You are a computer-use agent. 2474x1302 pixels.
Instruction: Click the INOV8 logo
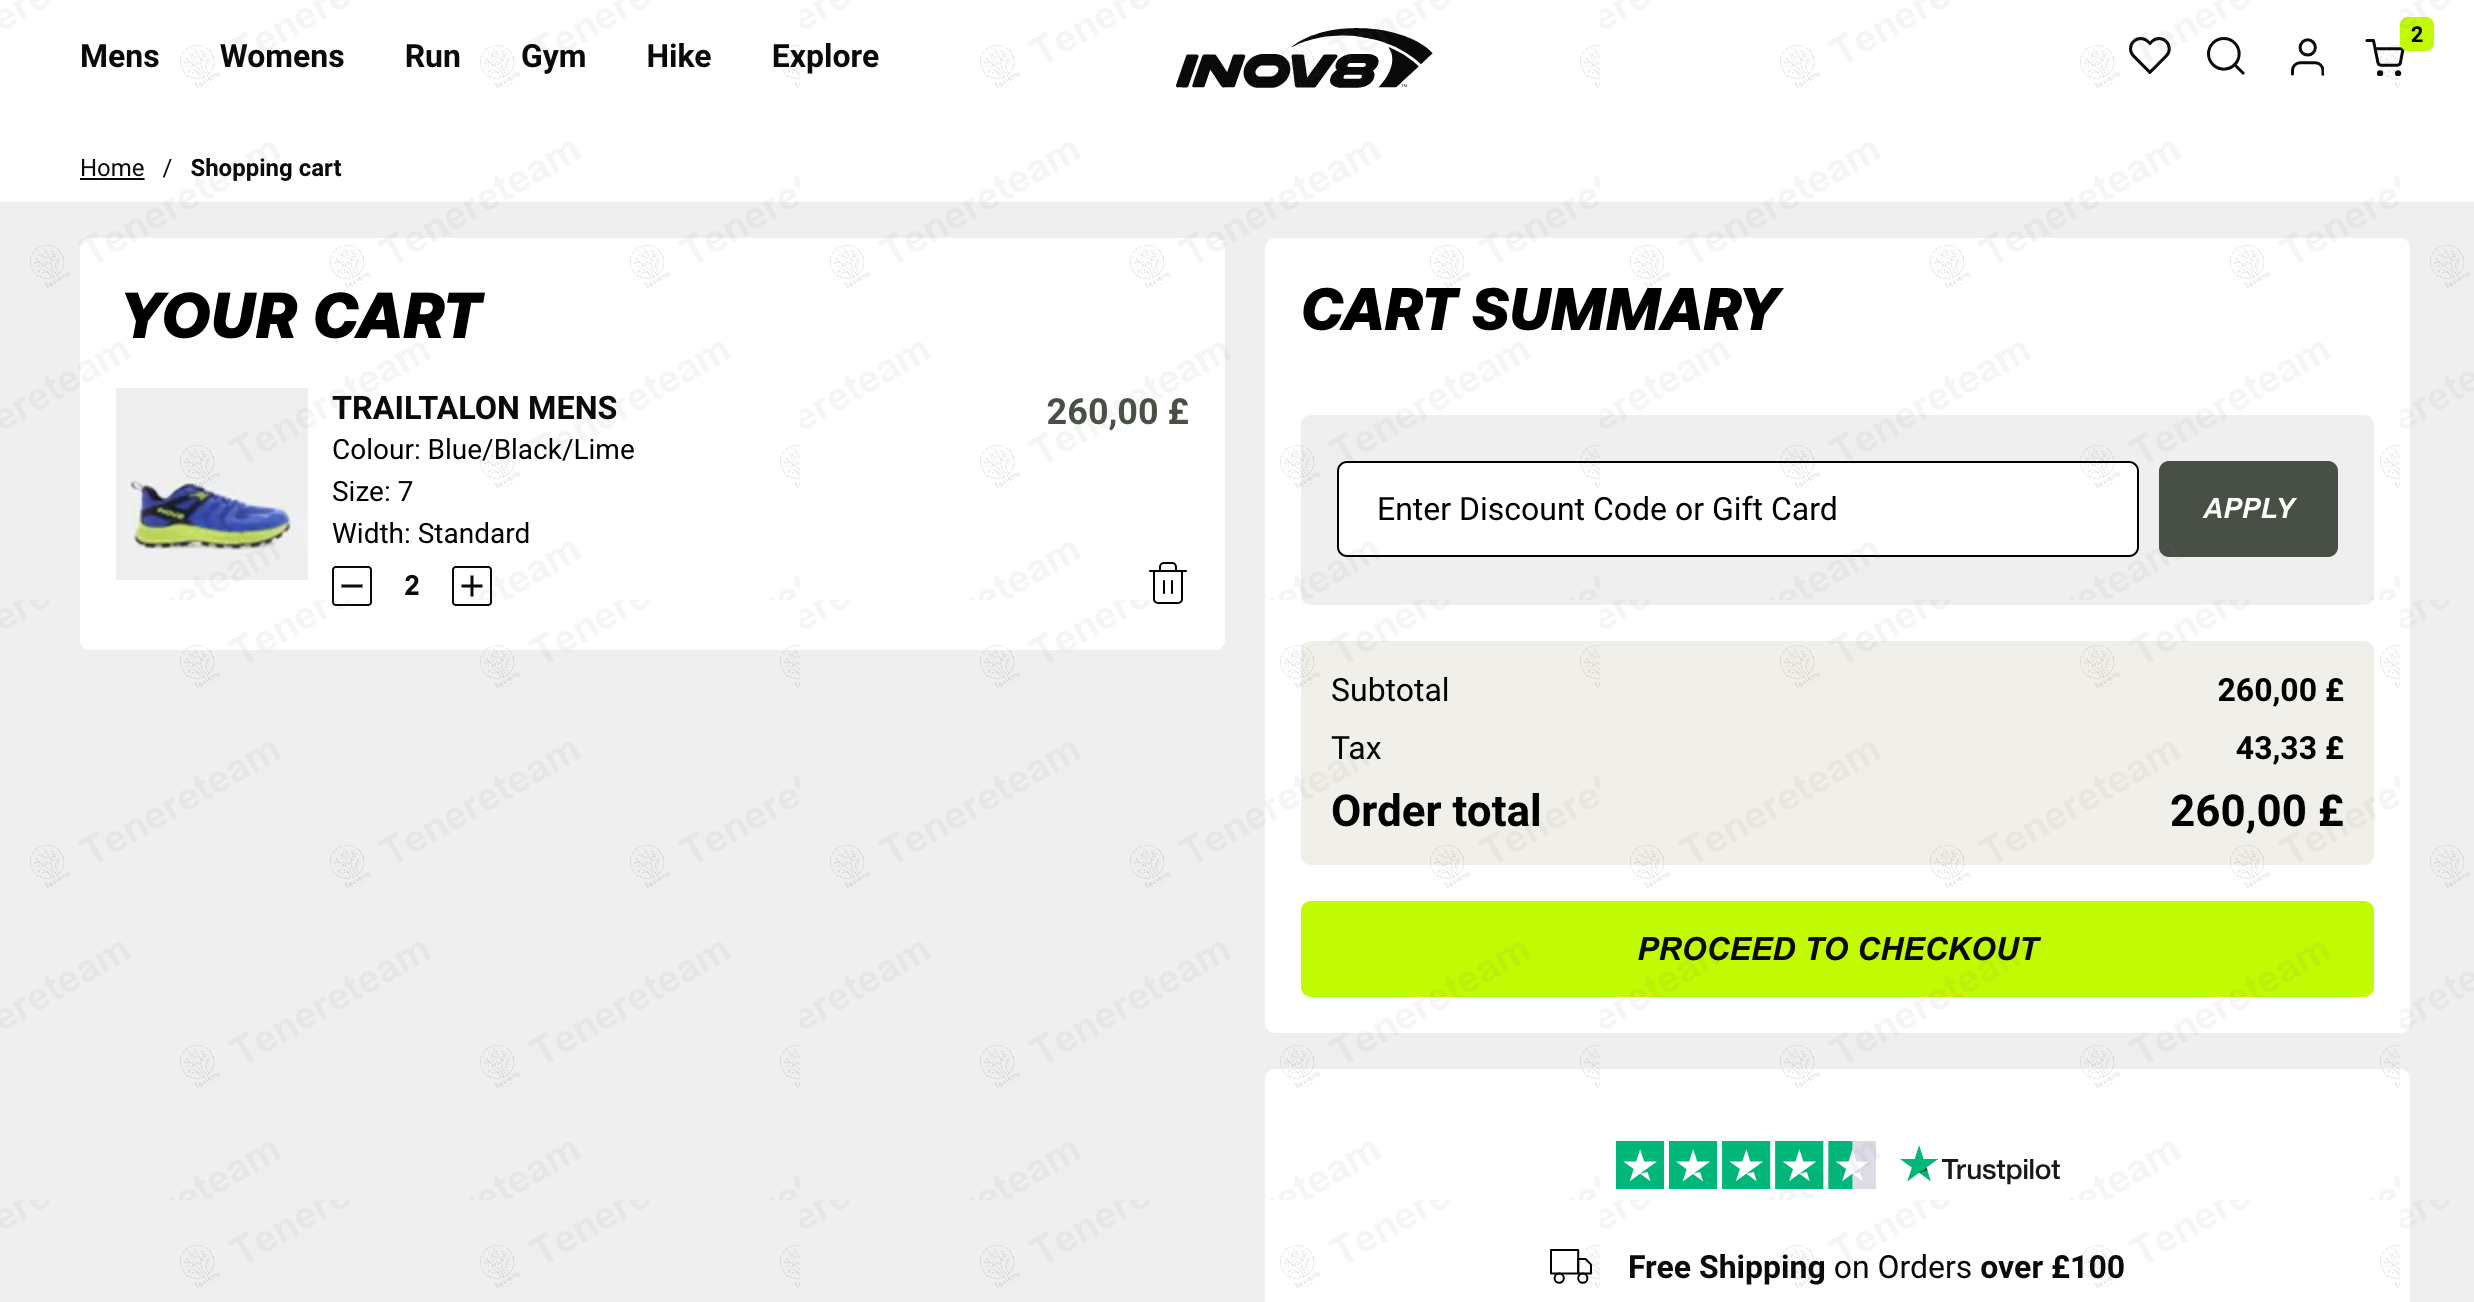point(1303,59)
